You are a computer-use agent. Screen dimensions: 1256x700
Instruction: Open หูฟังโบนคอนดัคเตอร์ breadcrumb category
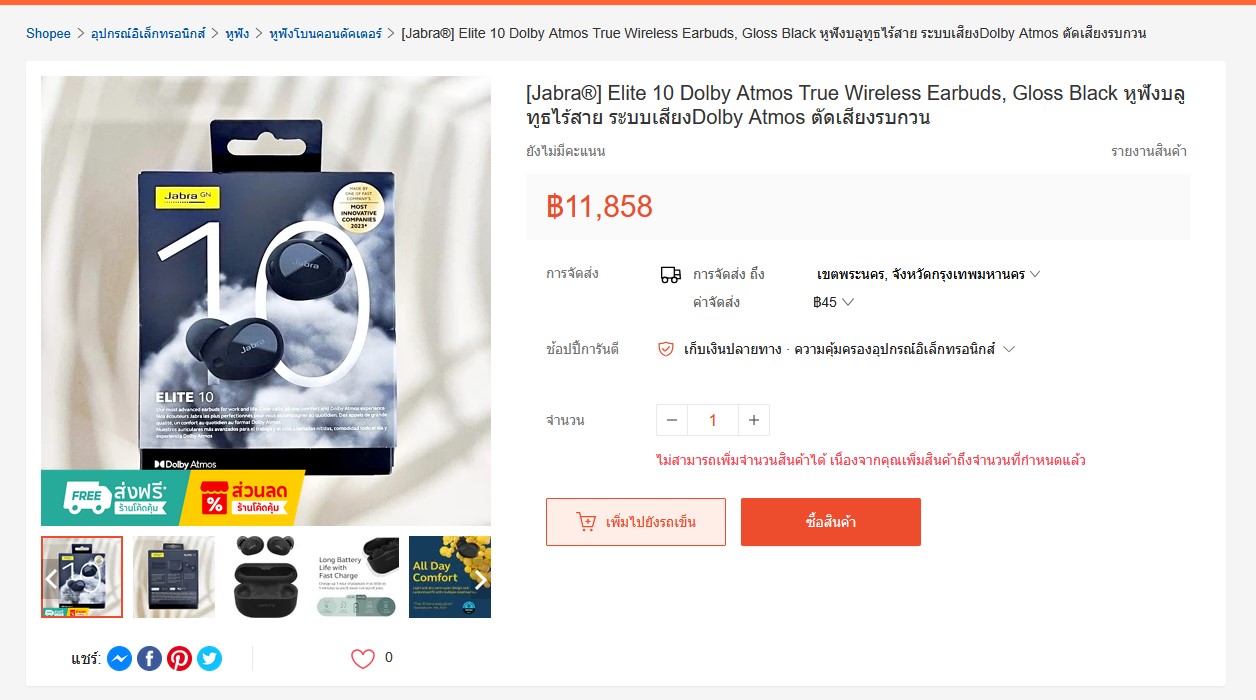click(325, 33)
